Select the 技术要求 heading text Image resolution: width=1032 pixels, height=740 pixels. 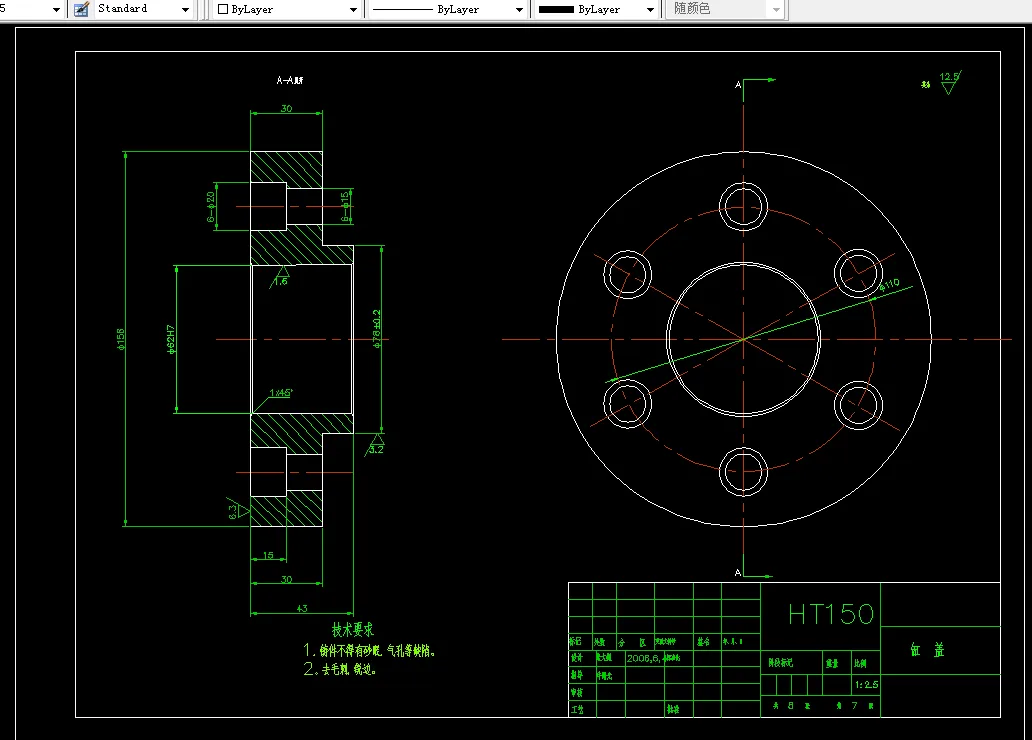pos(353,629)
